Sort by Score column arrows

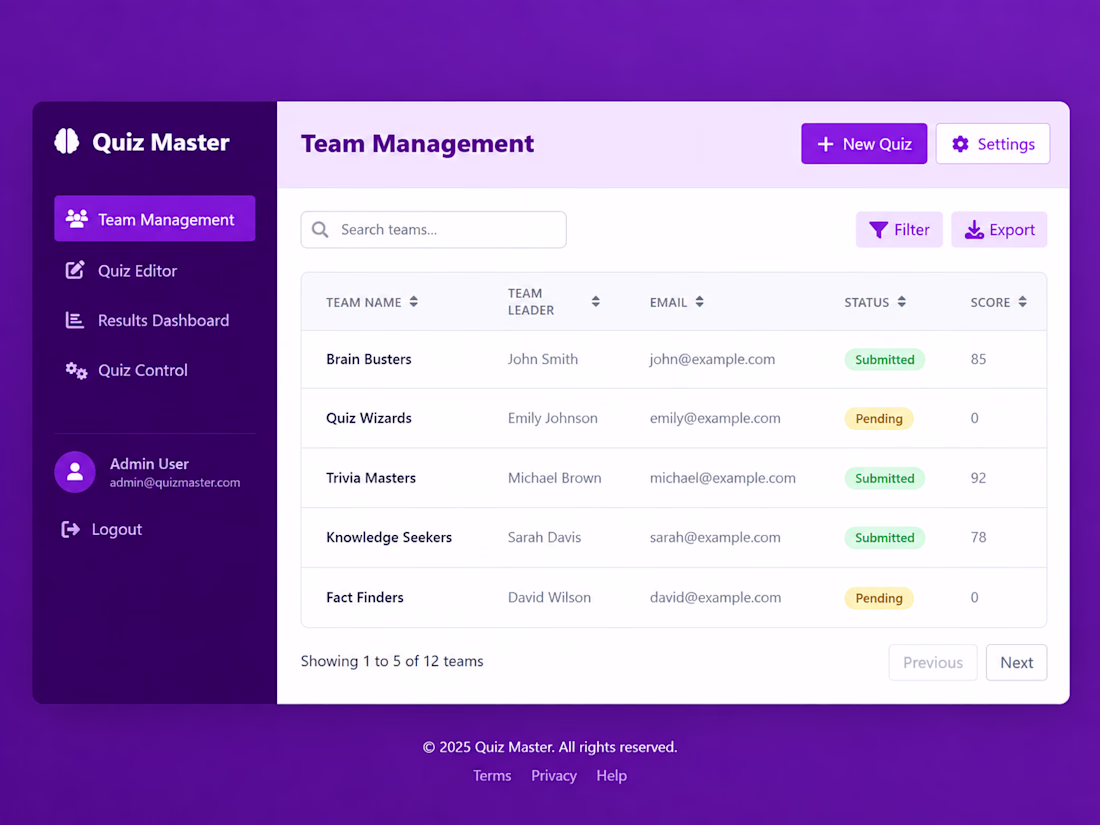click(x=1023, y=302)
